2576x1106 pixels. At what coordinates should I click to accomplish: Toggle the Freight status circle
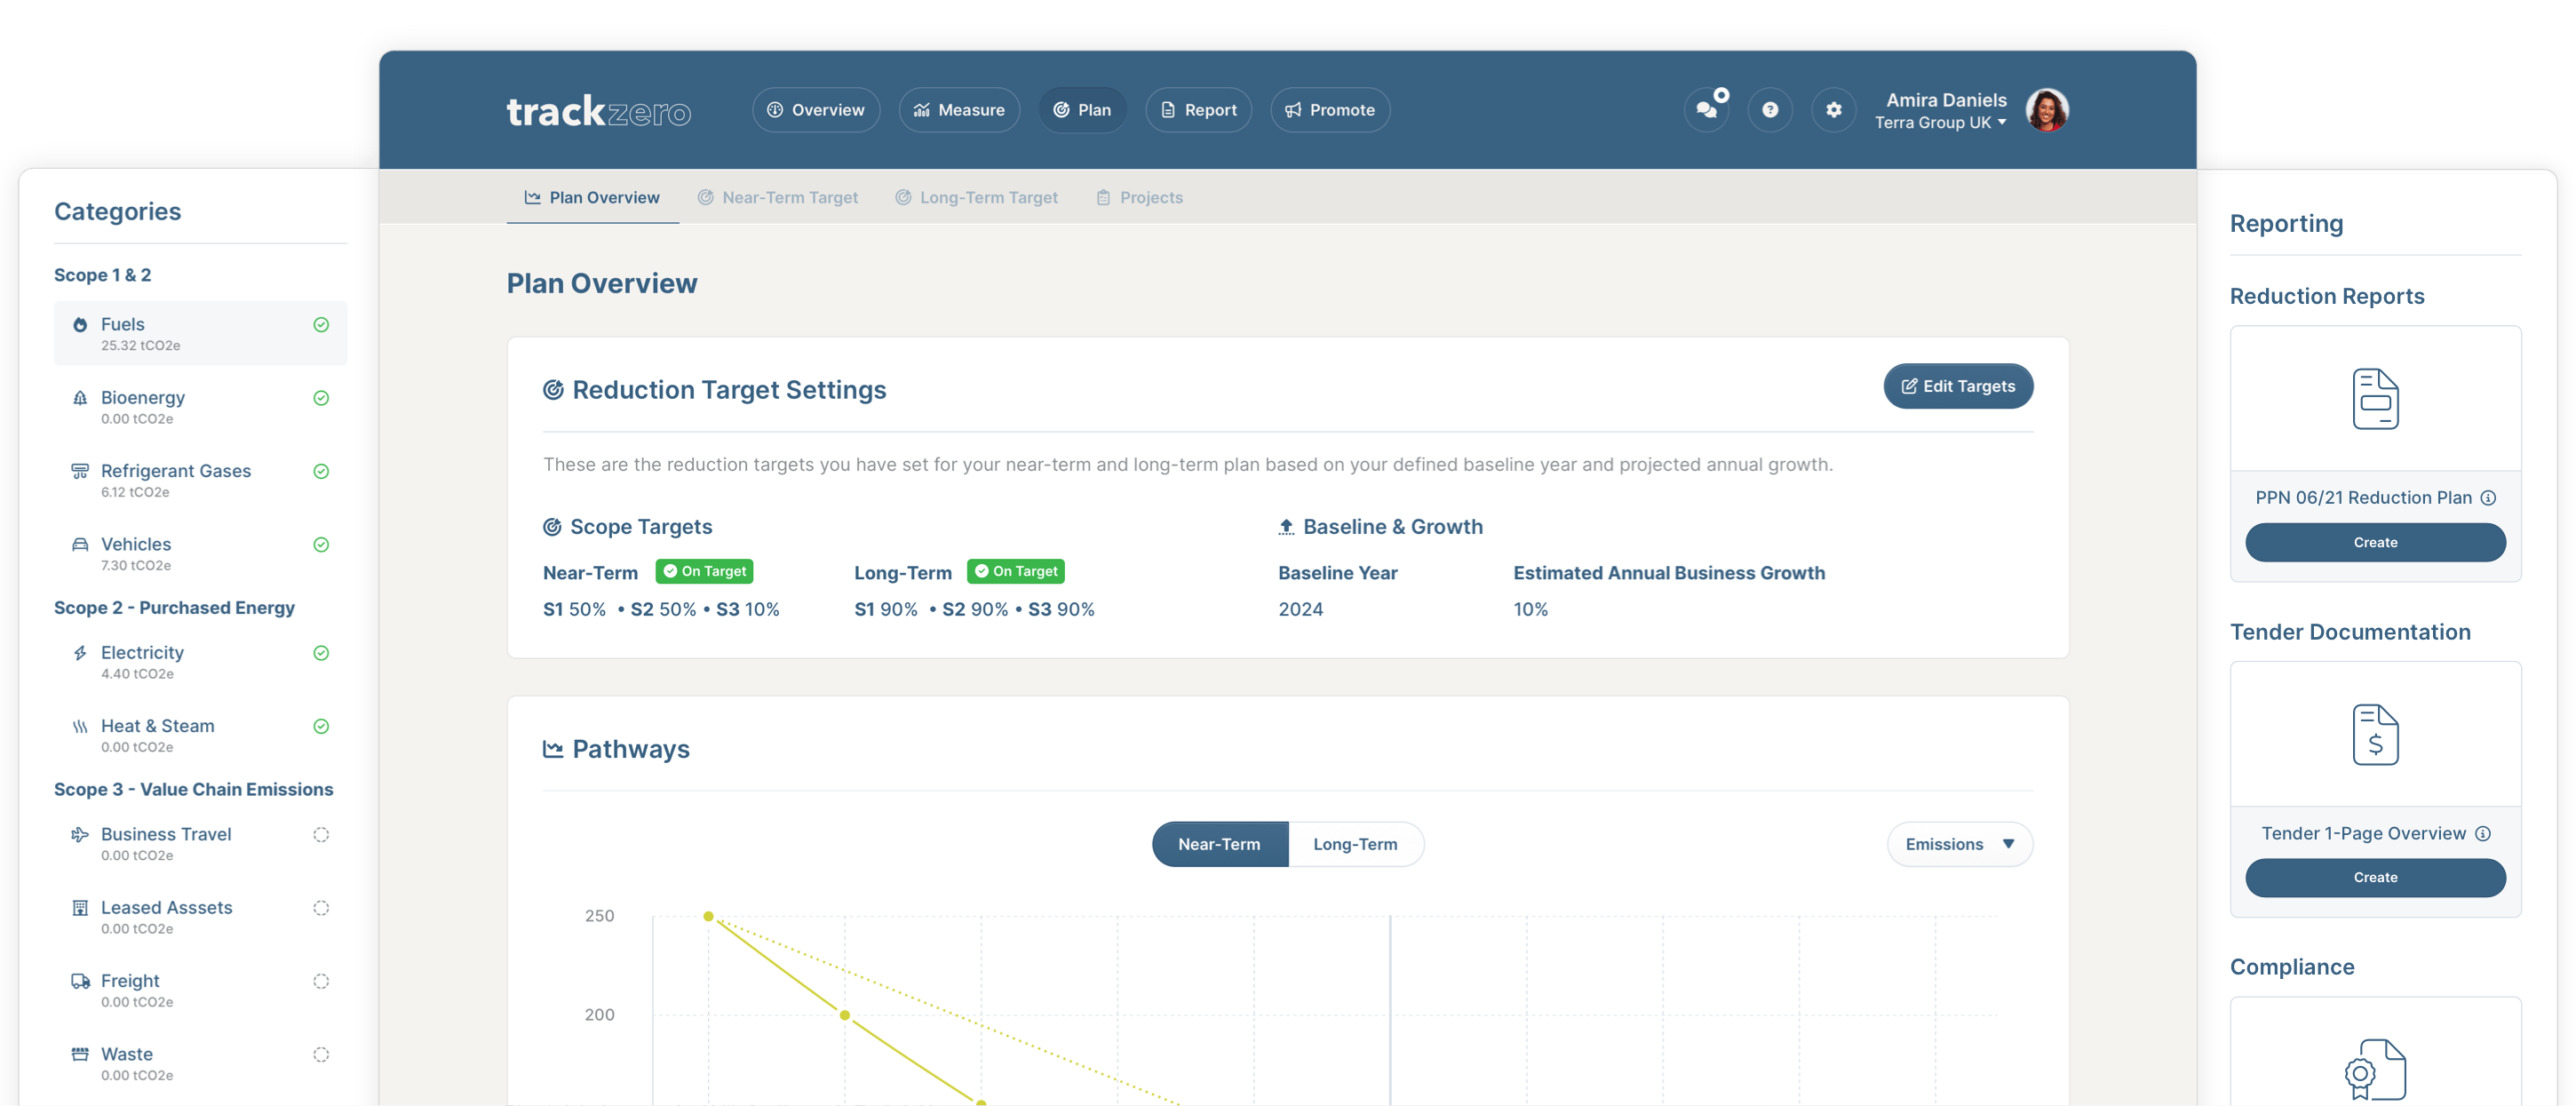(321, 981)
